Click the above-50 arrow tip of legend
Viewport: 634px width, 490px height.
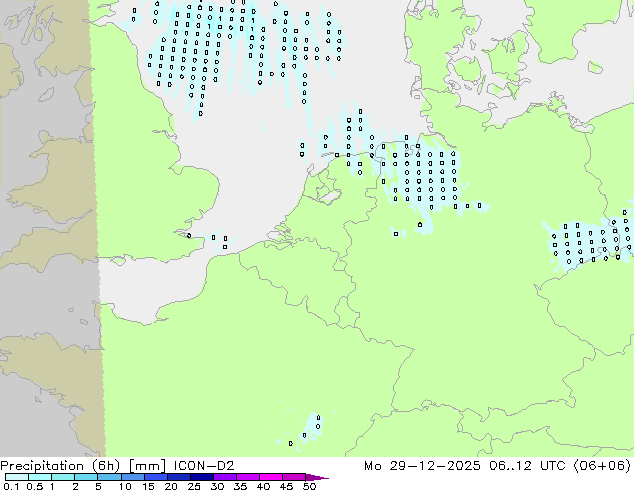click(317, 477)
